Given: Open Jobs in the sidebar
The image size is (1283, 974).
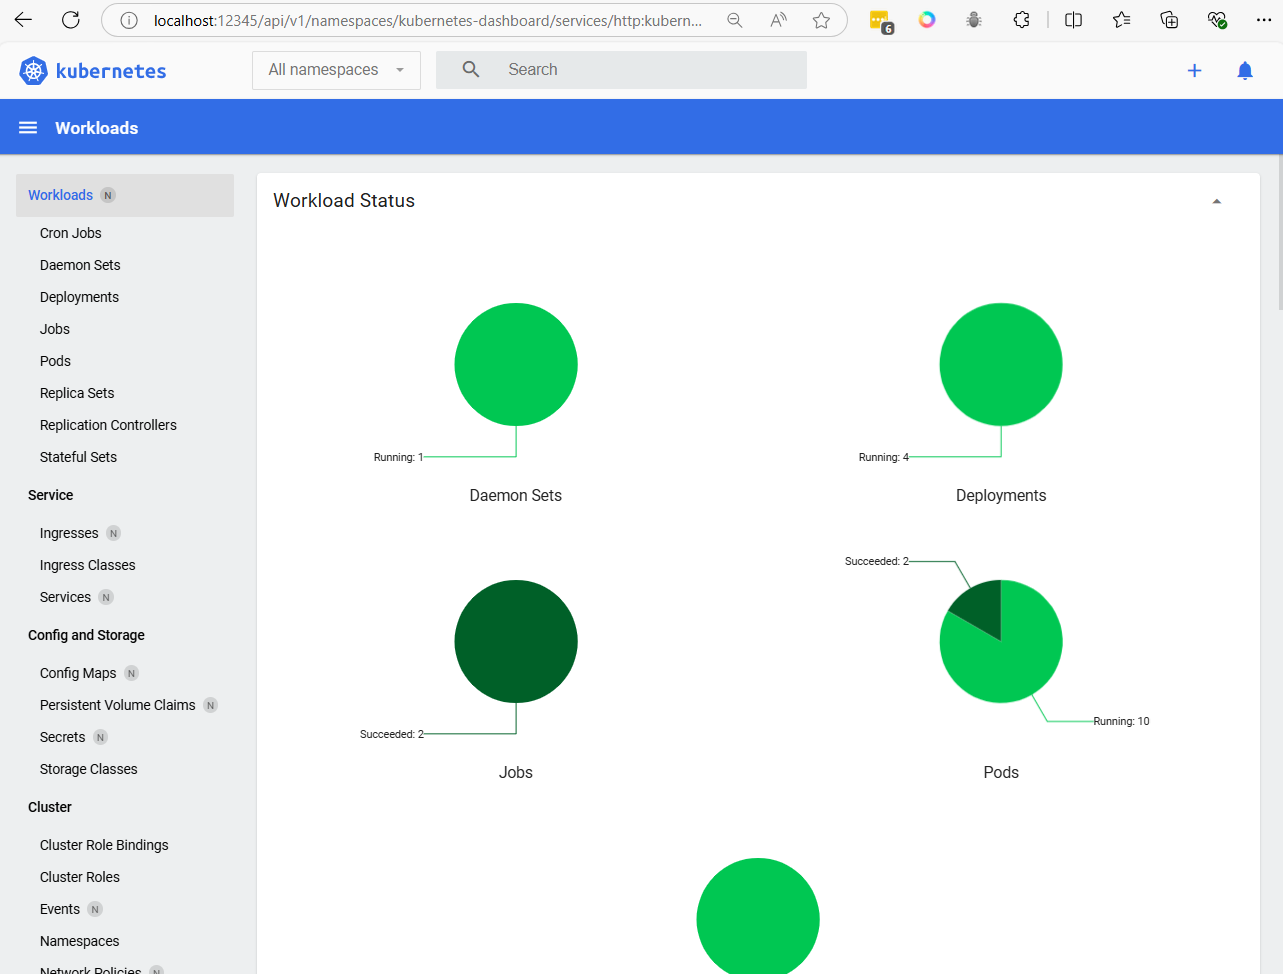Looking at the screenshot, I should point(55,329).
